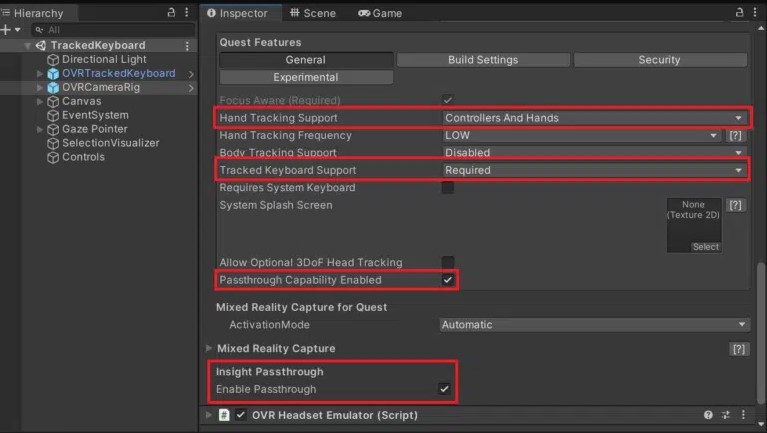The height and width of the screenshot is (433, 767).
Task: Open TrackedKeyboard scene kebab menu
Action: coord(187,45)
